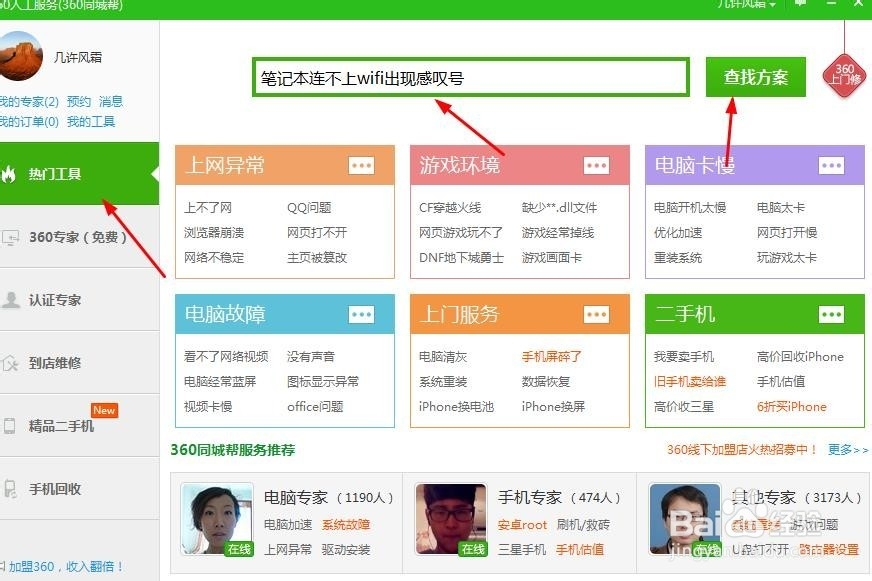Expand more options in 电脑故障 card
Screen dimensions: 872x581
(x=361, y=315)
